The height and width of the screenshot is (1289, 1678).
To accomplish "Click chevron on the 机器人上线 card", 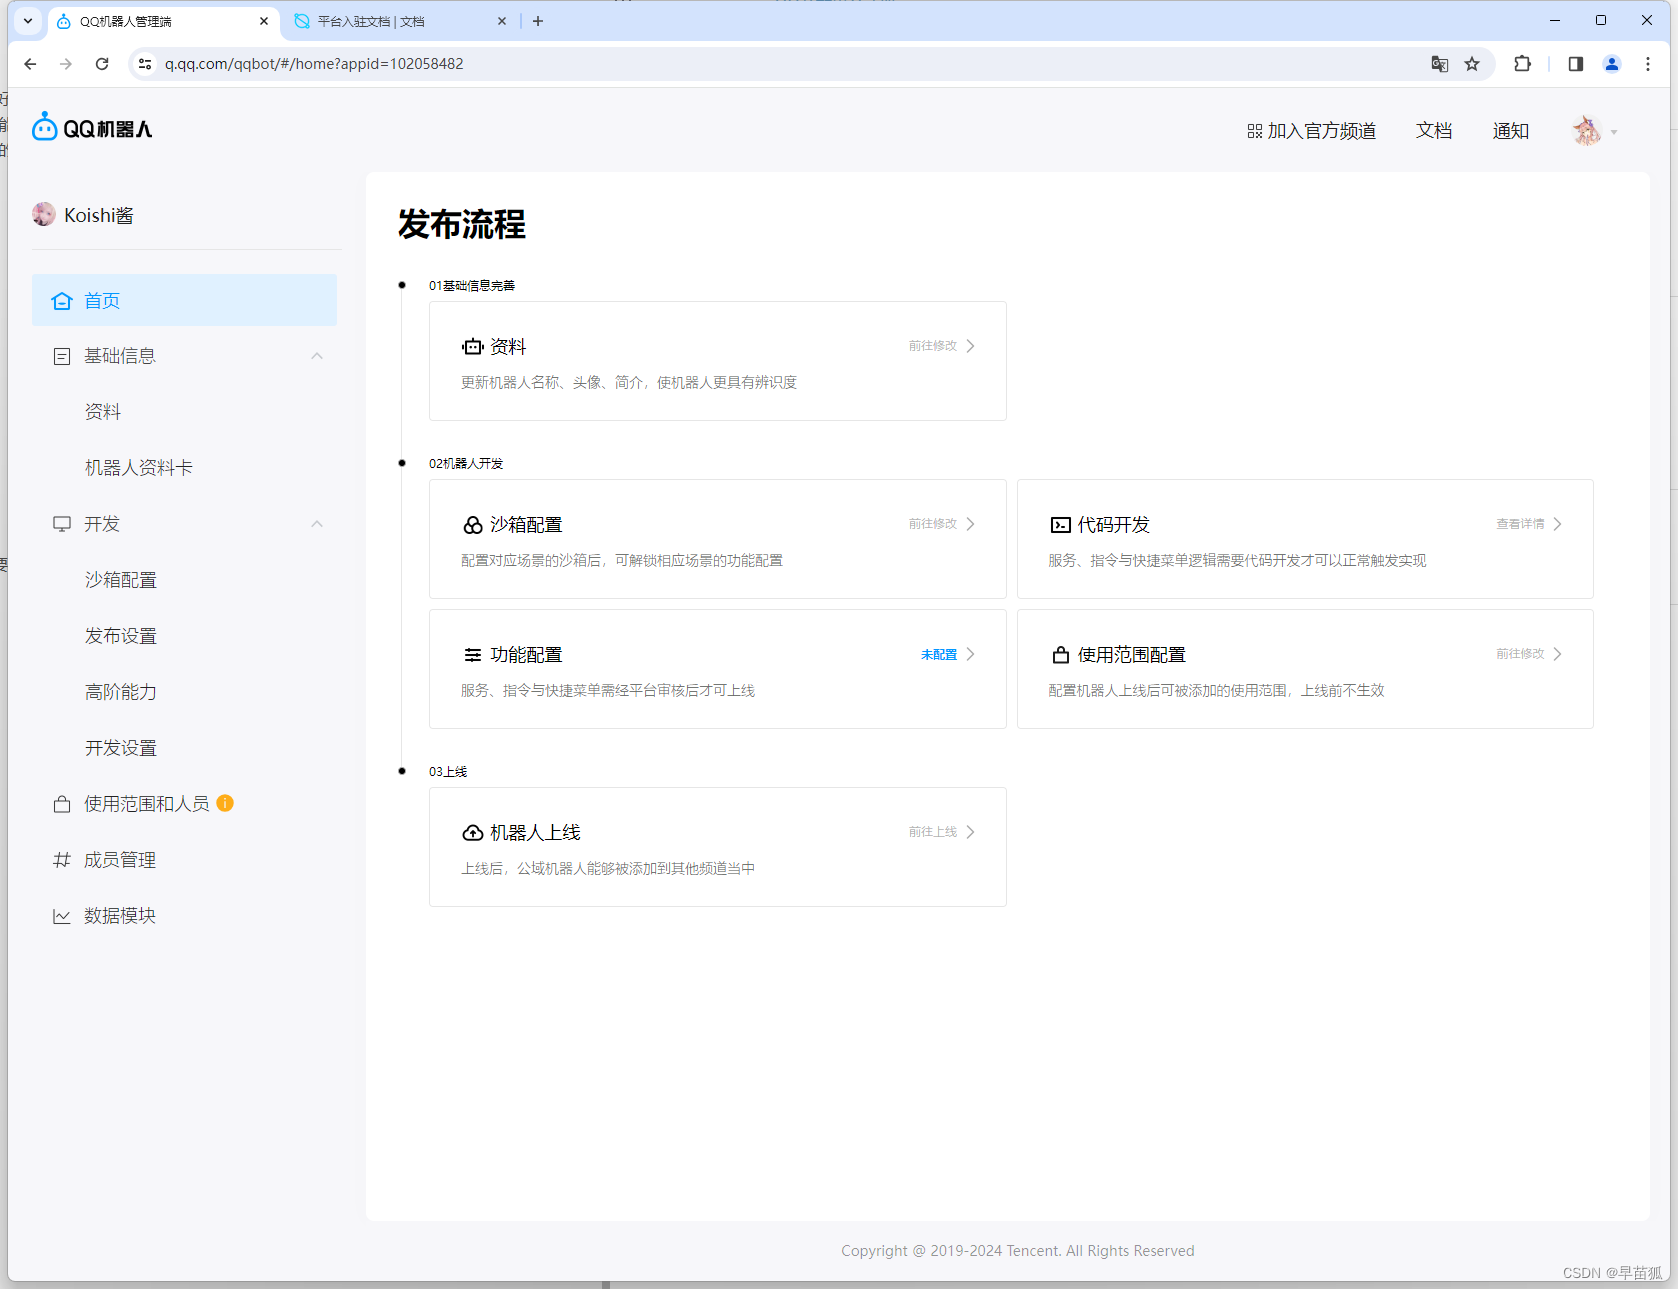I will point(970,832).
